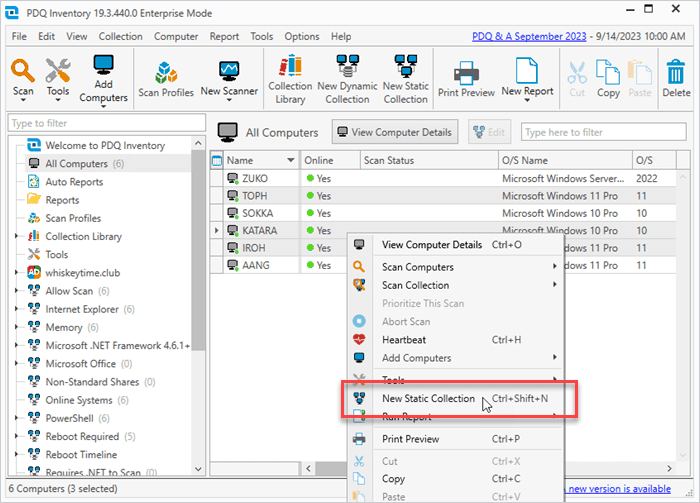Select PowerShell collection in tree

(x=69, y=418)
